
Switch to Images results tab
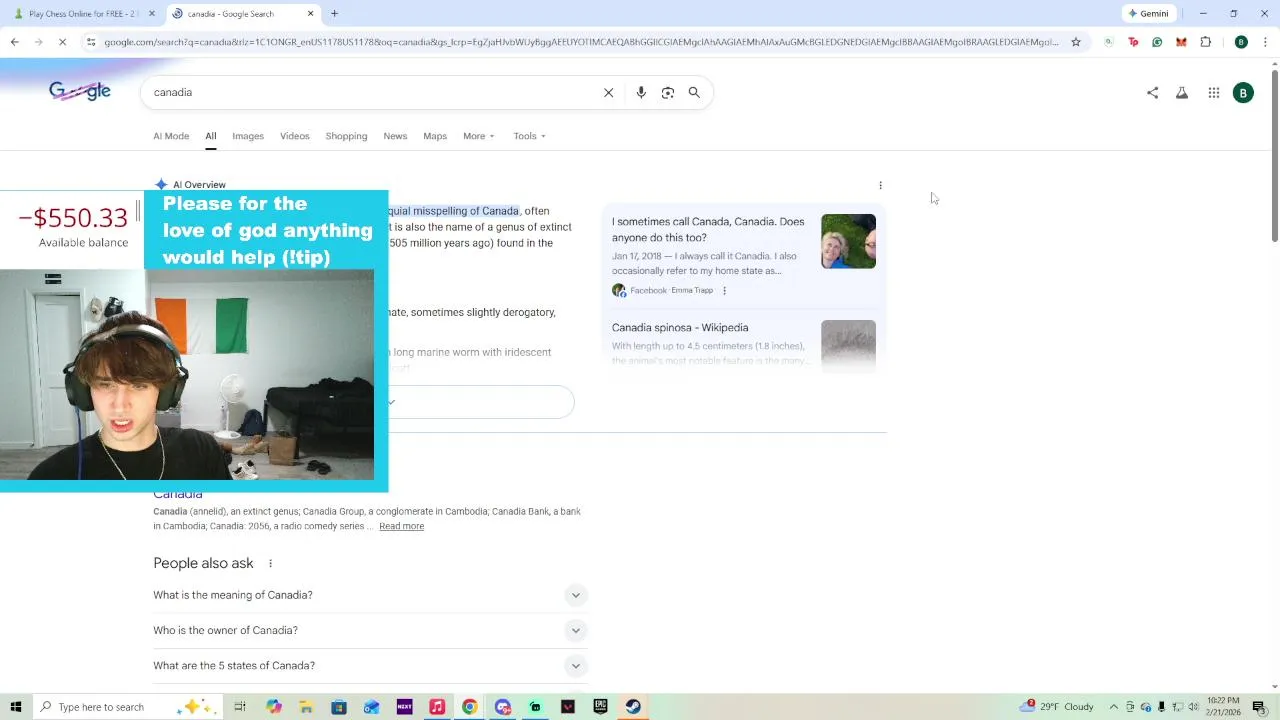point(248,136)
